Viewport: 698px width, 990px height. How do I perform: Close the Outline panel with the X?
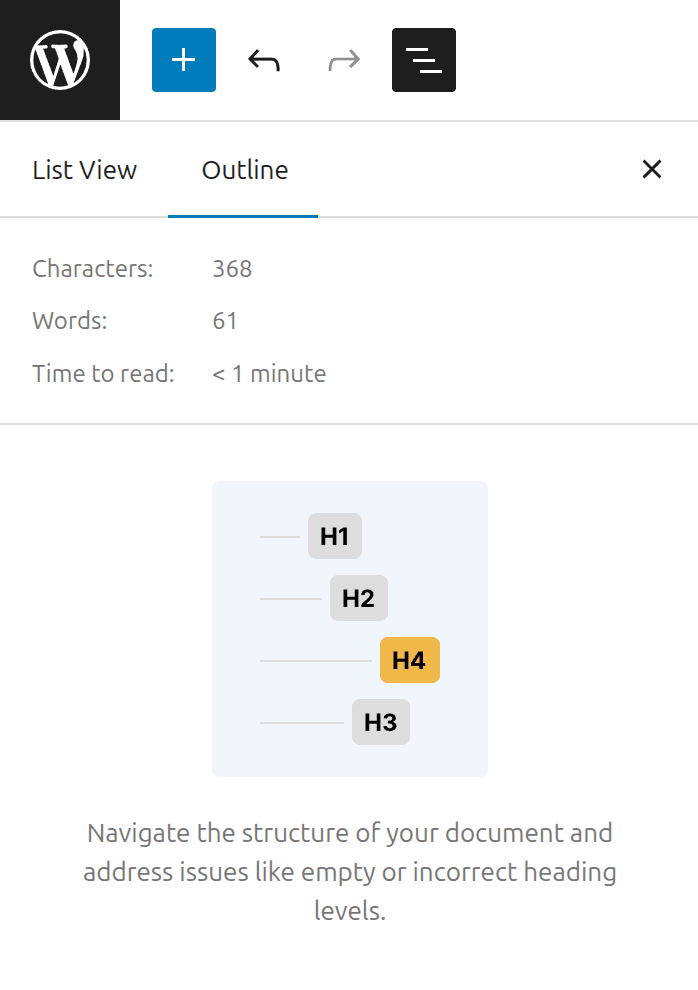point(652,169)
